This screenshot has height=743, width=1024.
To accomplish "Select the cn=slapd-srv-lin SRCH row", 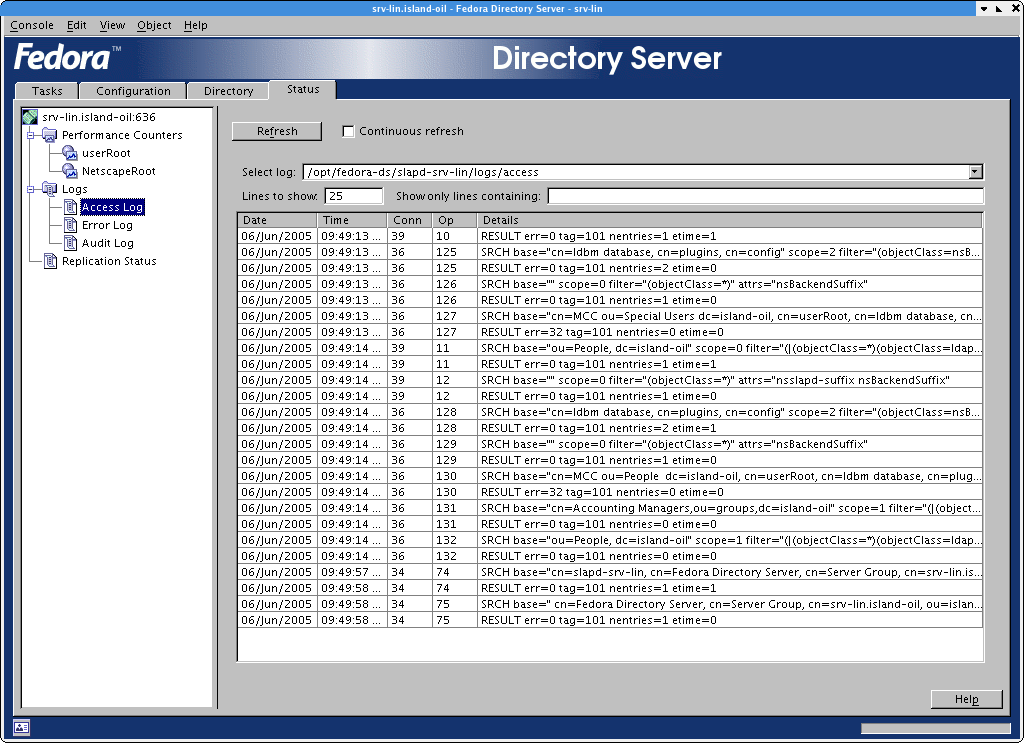I will coord(610,573).
